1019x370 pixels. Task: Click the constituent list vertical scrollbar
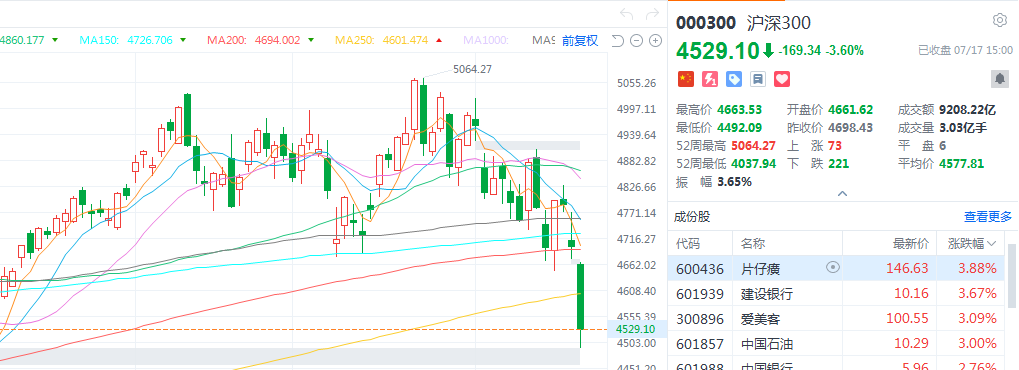[x=1013, y=276]
